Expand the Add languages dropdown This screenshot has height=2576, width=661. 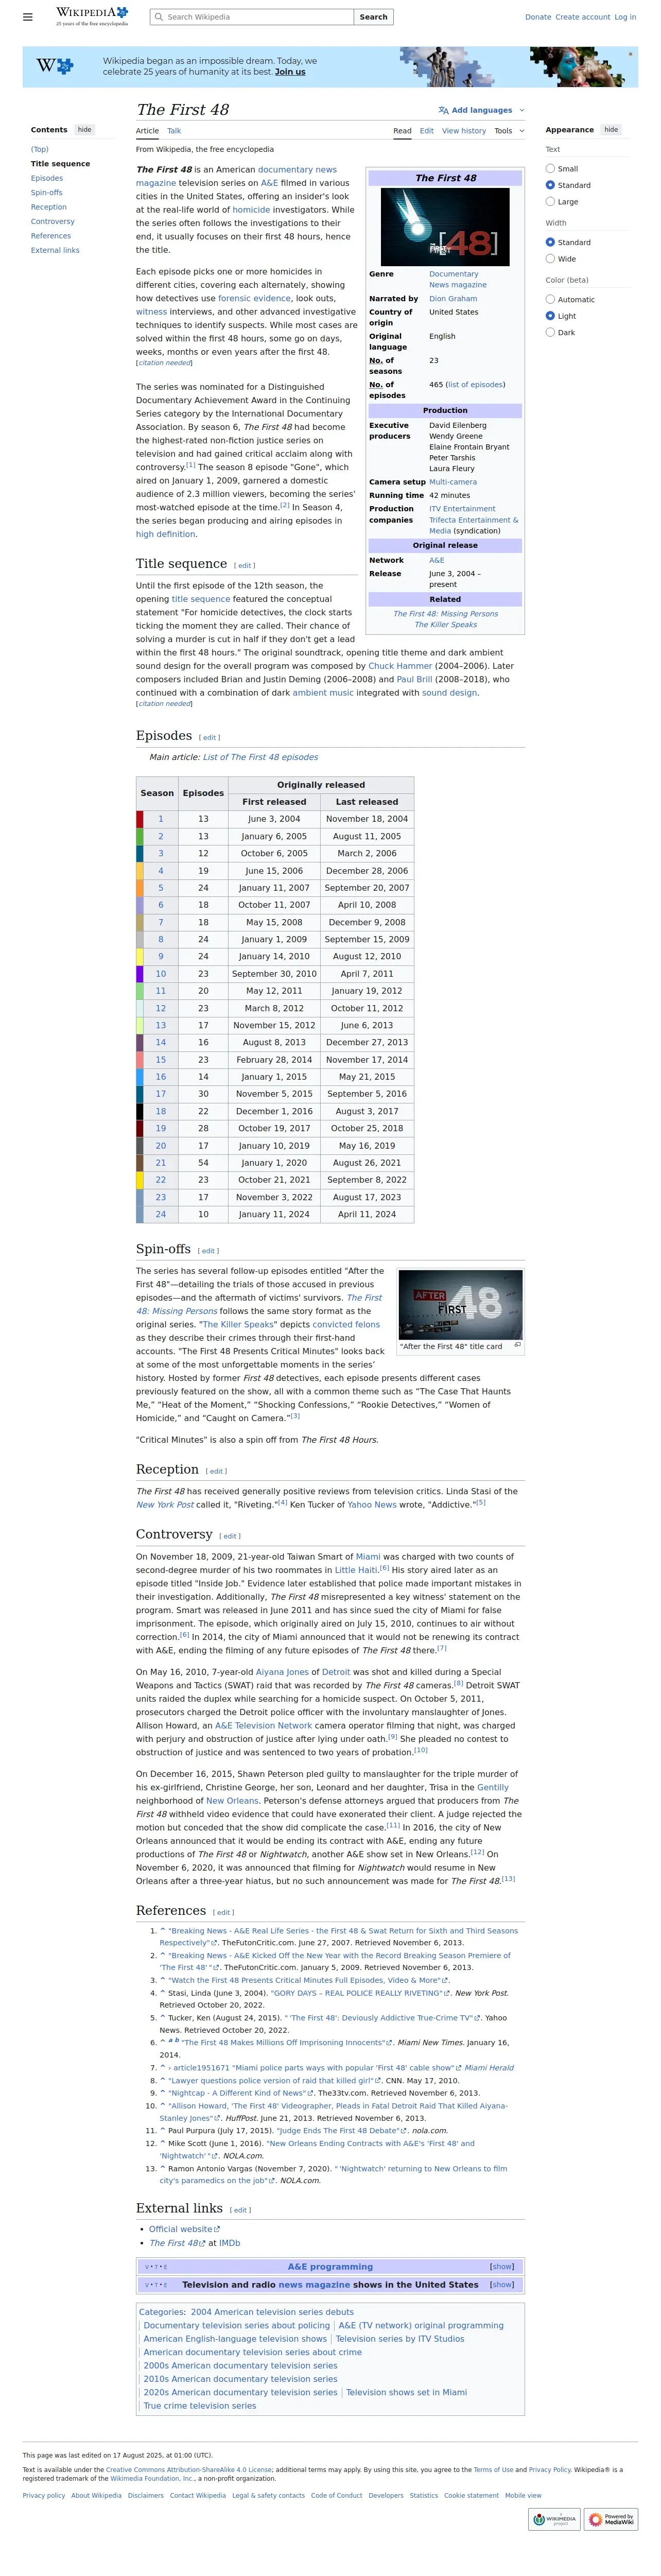point(522,110)
